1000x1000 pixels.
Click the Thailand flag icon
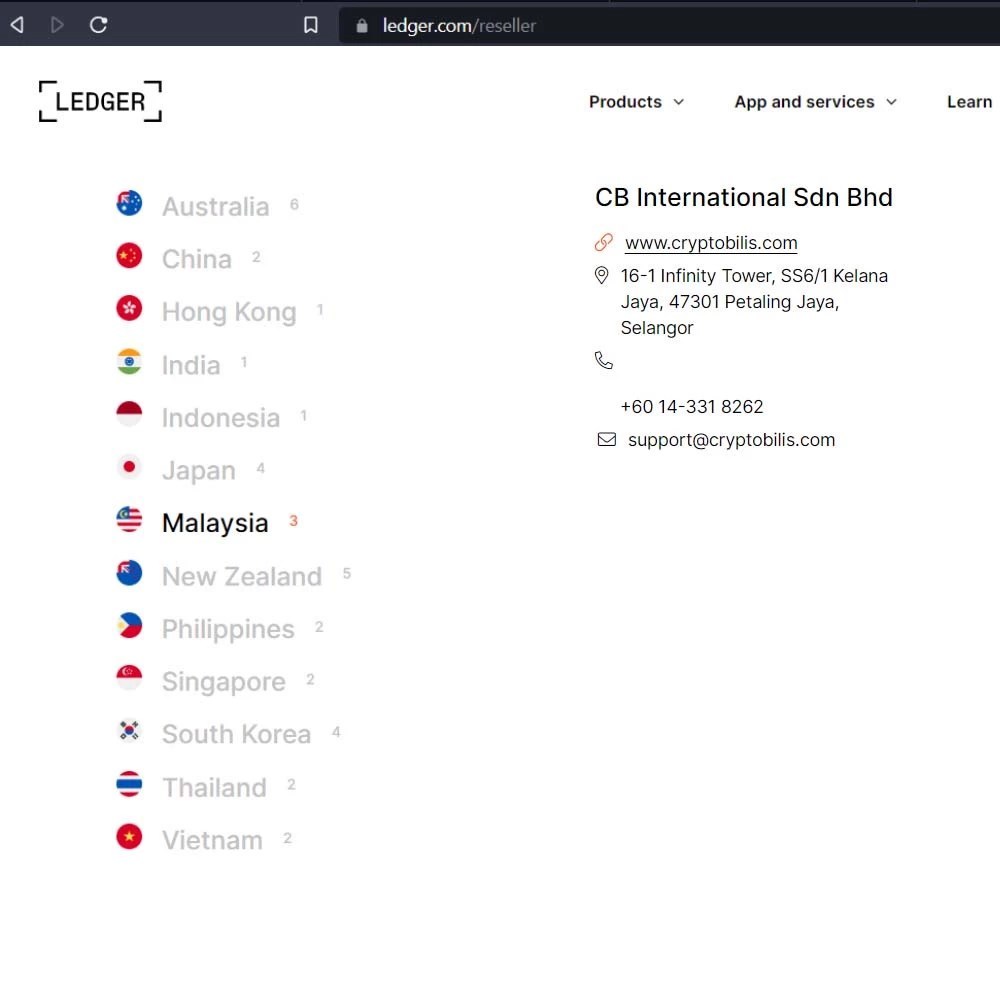coord(129,784)
